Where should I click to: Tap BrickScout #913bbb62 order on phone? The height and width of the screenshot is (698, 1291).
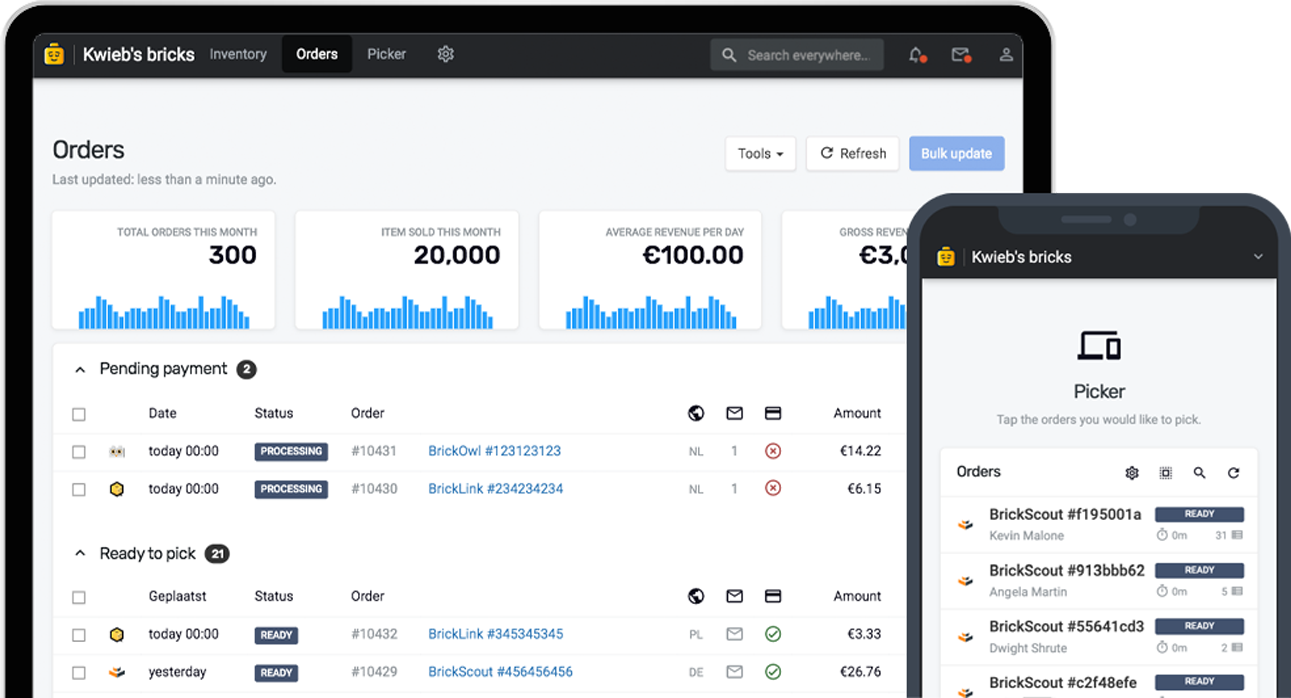pyautogui.click(x=1099, y=580)
